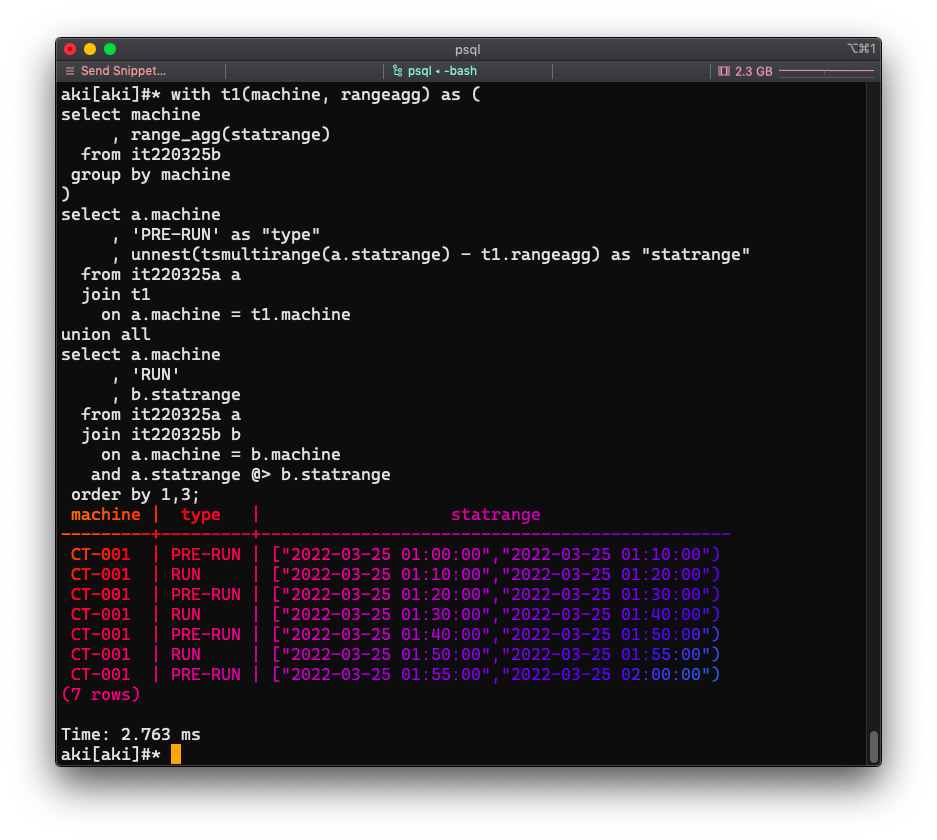The width and height of the screenshot is (937, 840).
Task: Click the green zoom window button
Action: pyautogui.click(x=110, y=49)
